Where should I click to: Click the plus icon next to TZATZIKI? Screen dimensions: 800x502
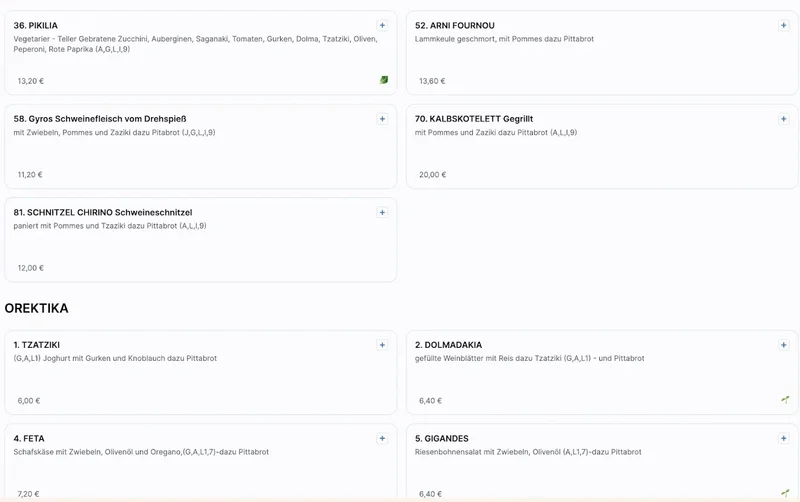click(x=382, y=345)
